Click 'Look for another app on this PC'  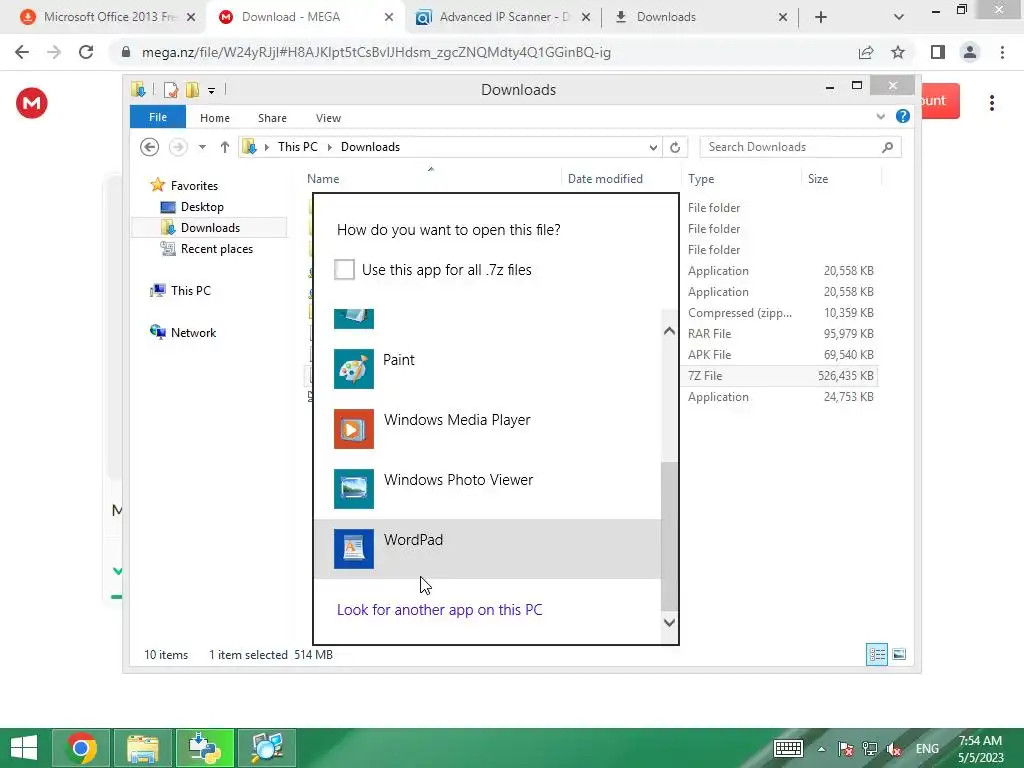(x=440, y=609)
